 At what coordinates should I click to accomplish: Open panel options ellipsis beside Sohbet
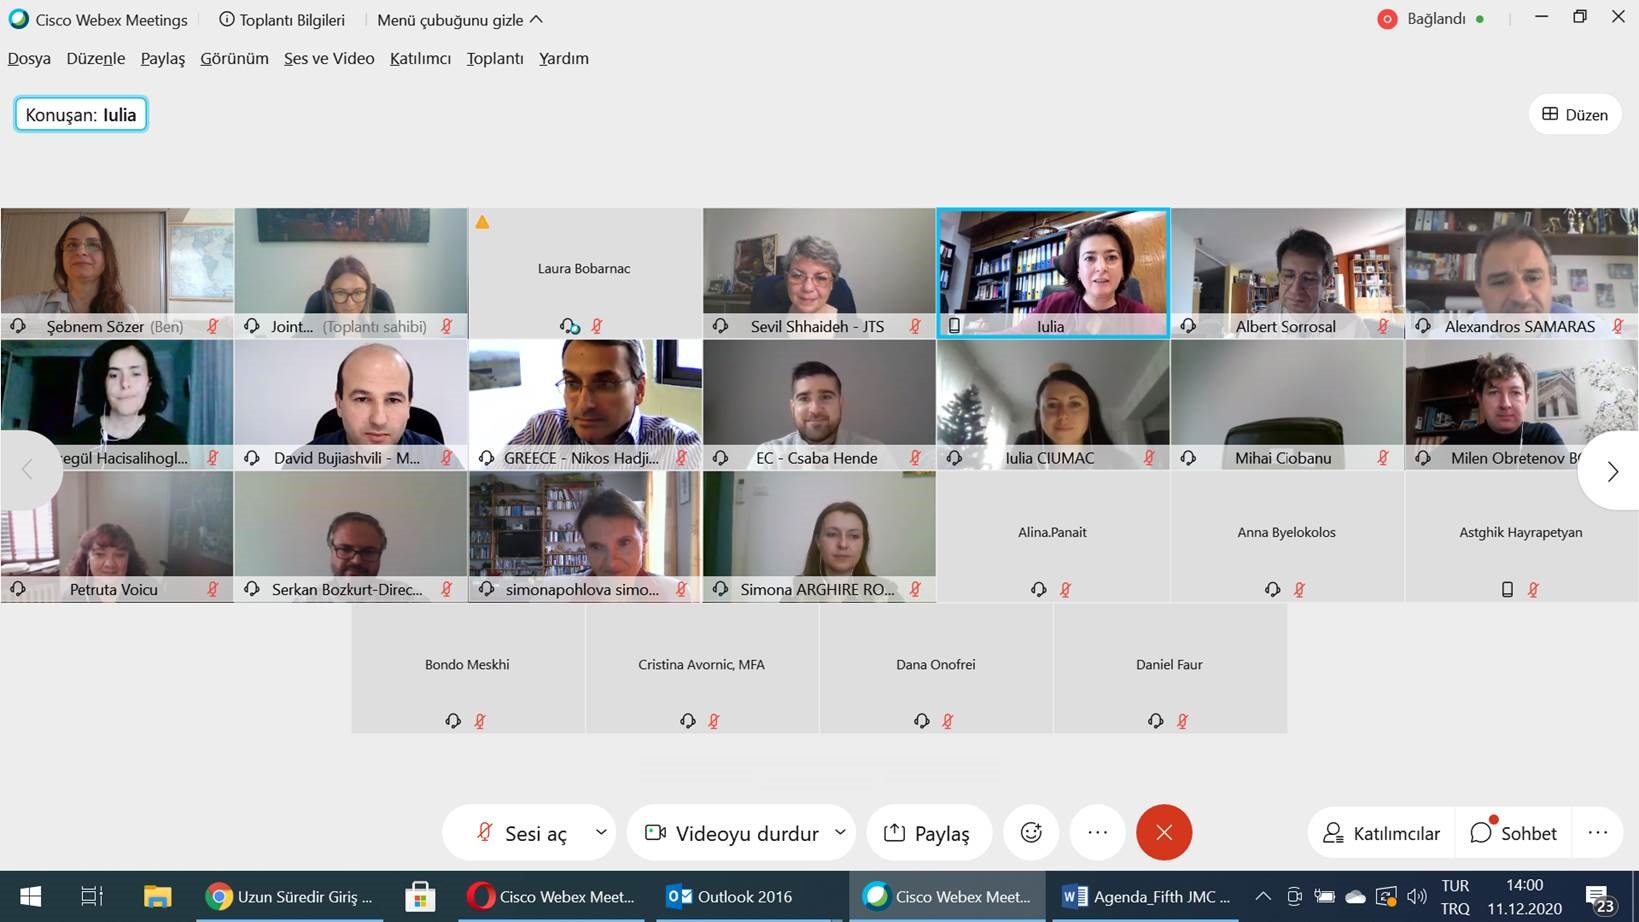(x=1597, y=833)
